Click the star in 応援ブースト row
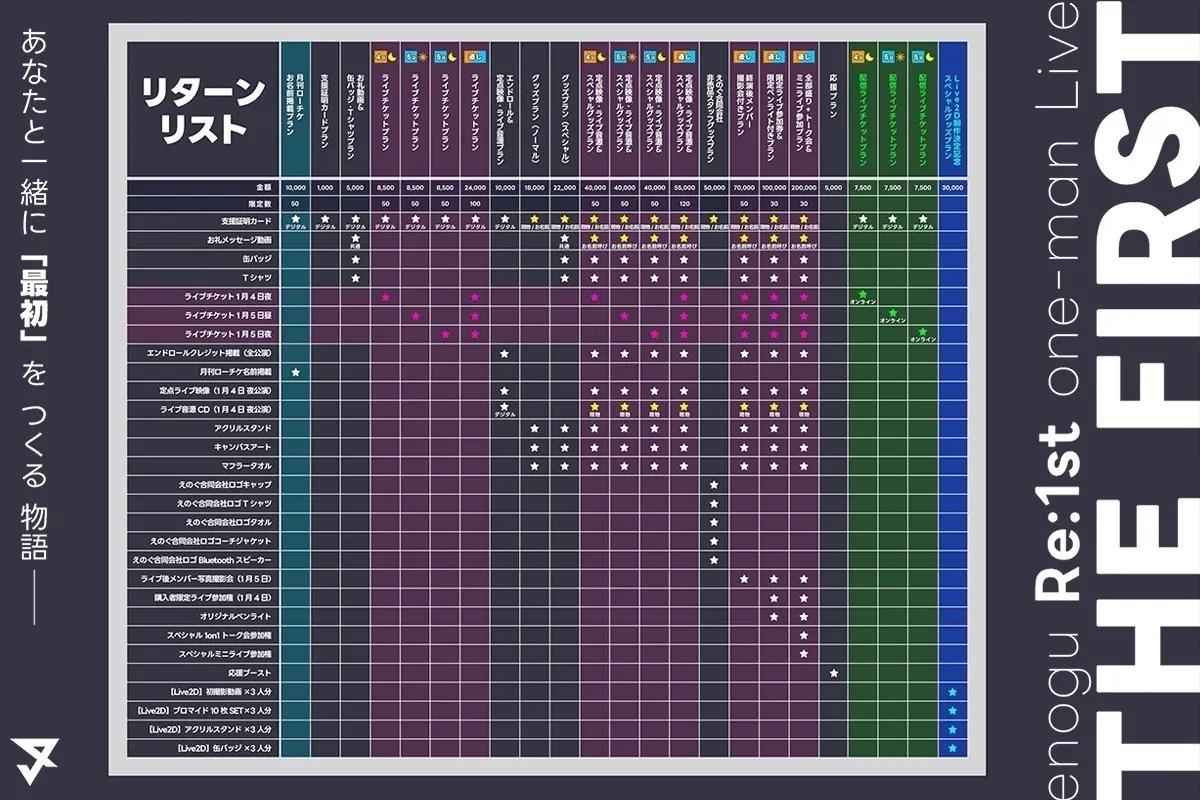This screenshot has width=1200, height=800. pyautogui.click(x=833, y=673)
